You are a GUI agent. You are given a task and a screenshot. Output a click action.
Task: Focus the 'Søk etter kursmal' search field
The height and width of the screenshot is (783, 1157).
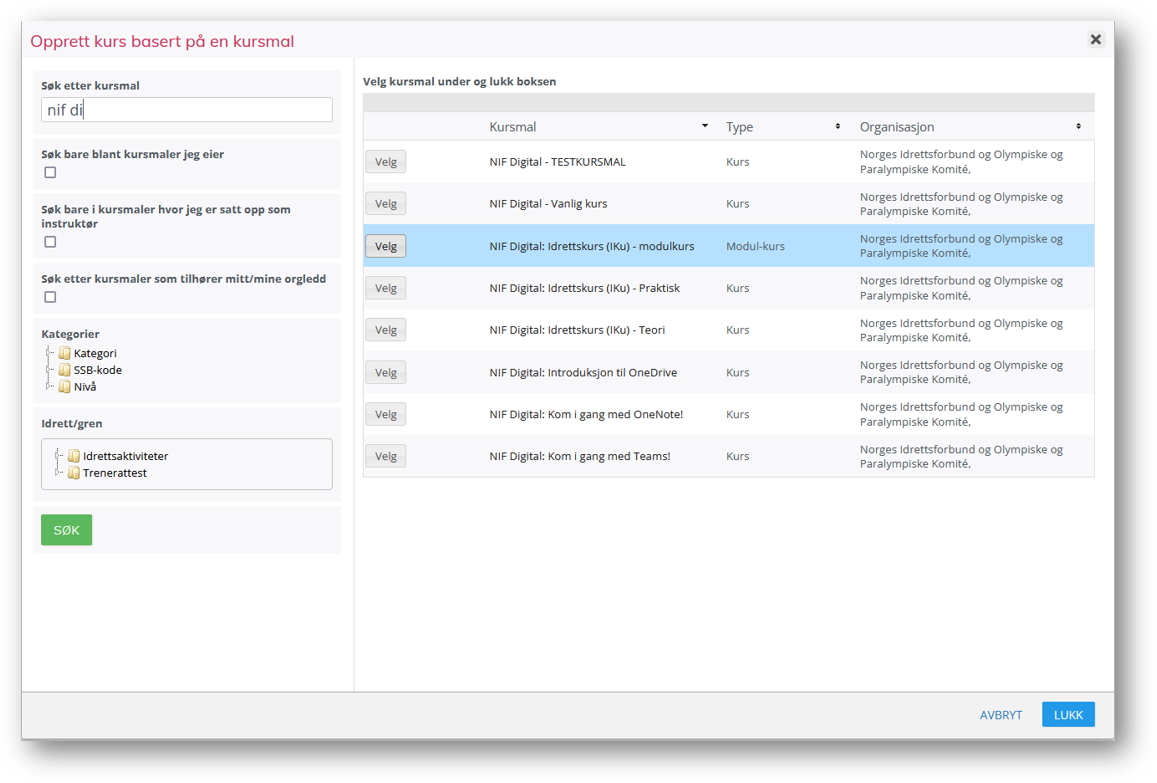(187, 110)
